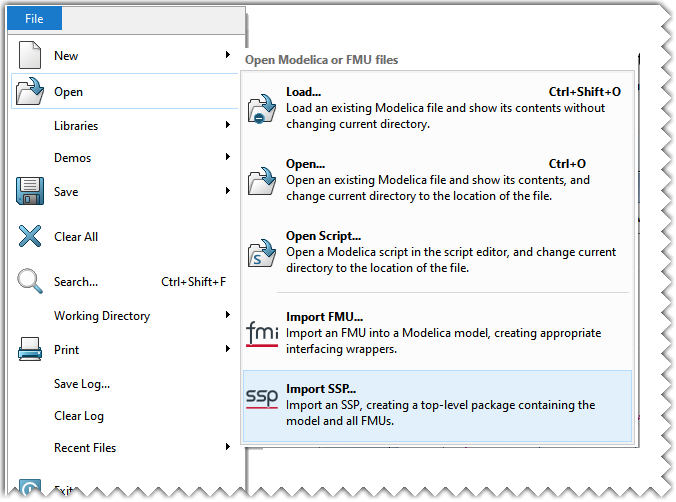Viewport: 676px width, 502px height.
Task: Choose Save Log from File menu
Action: 82,384
